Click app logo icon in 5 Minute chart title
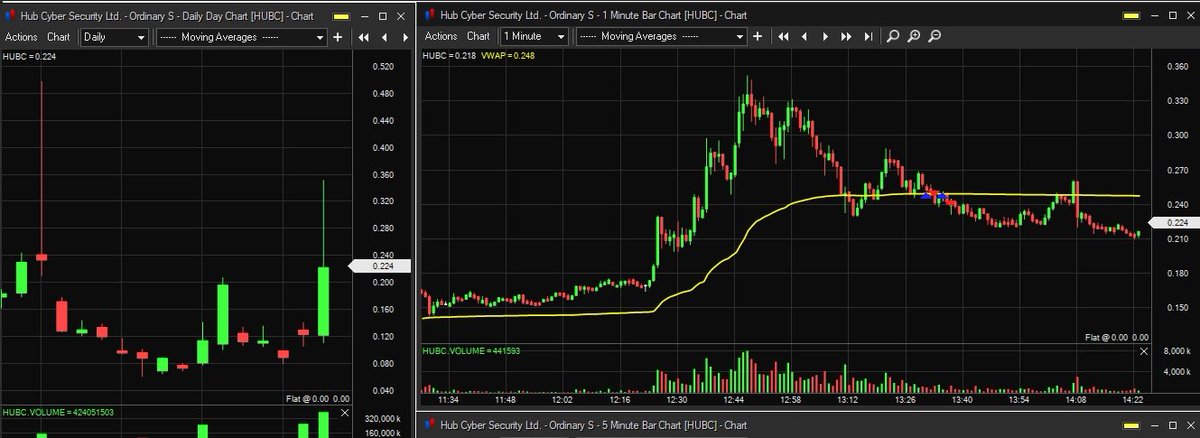Image resolution: width=1200 pixels, height=438 pixels. pyautogui.click(x=429, y=425)
